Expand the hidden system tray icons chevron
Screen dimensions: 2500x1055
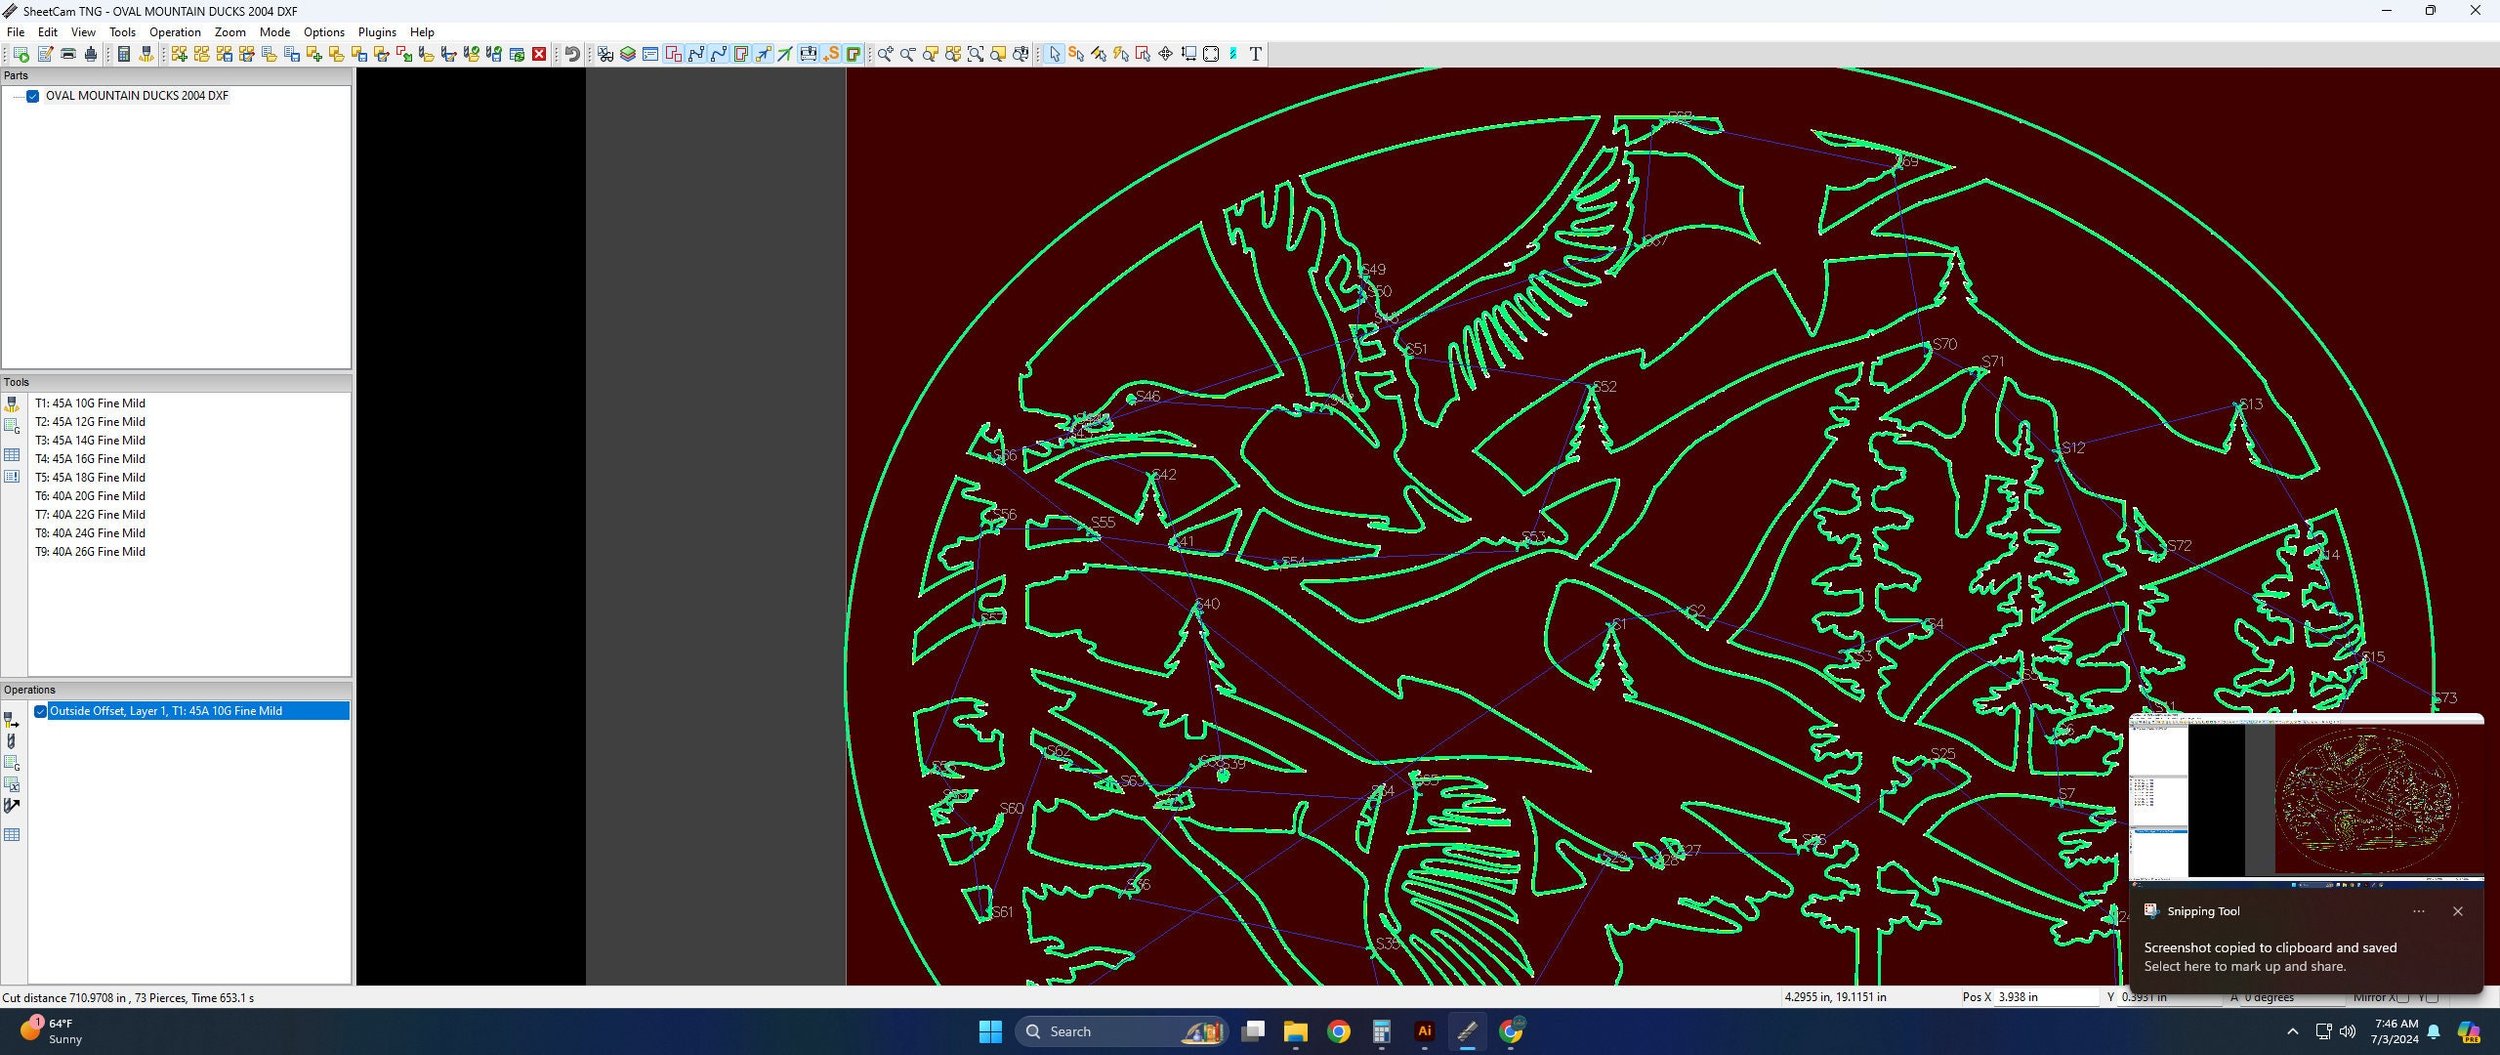coord(2292,1031)
